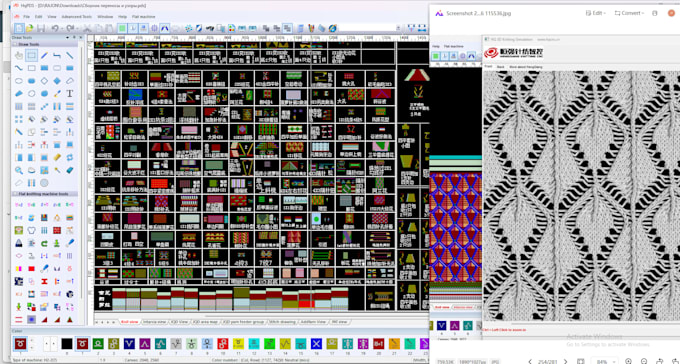Screen dimensions: 680x364
Task: Click the Save floppy disk icon
Action: coord(41,29)
